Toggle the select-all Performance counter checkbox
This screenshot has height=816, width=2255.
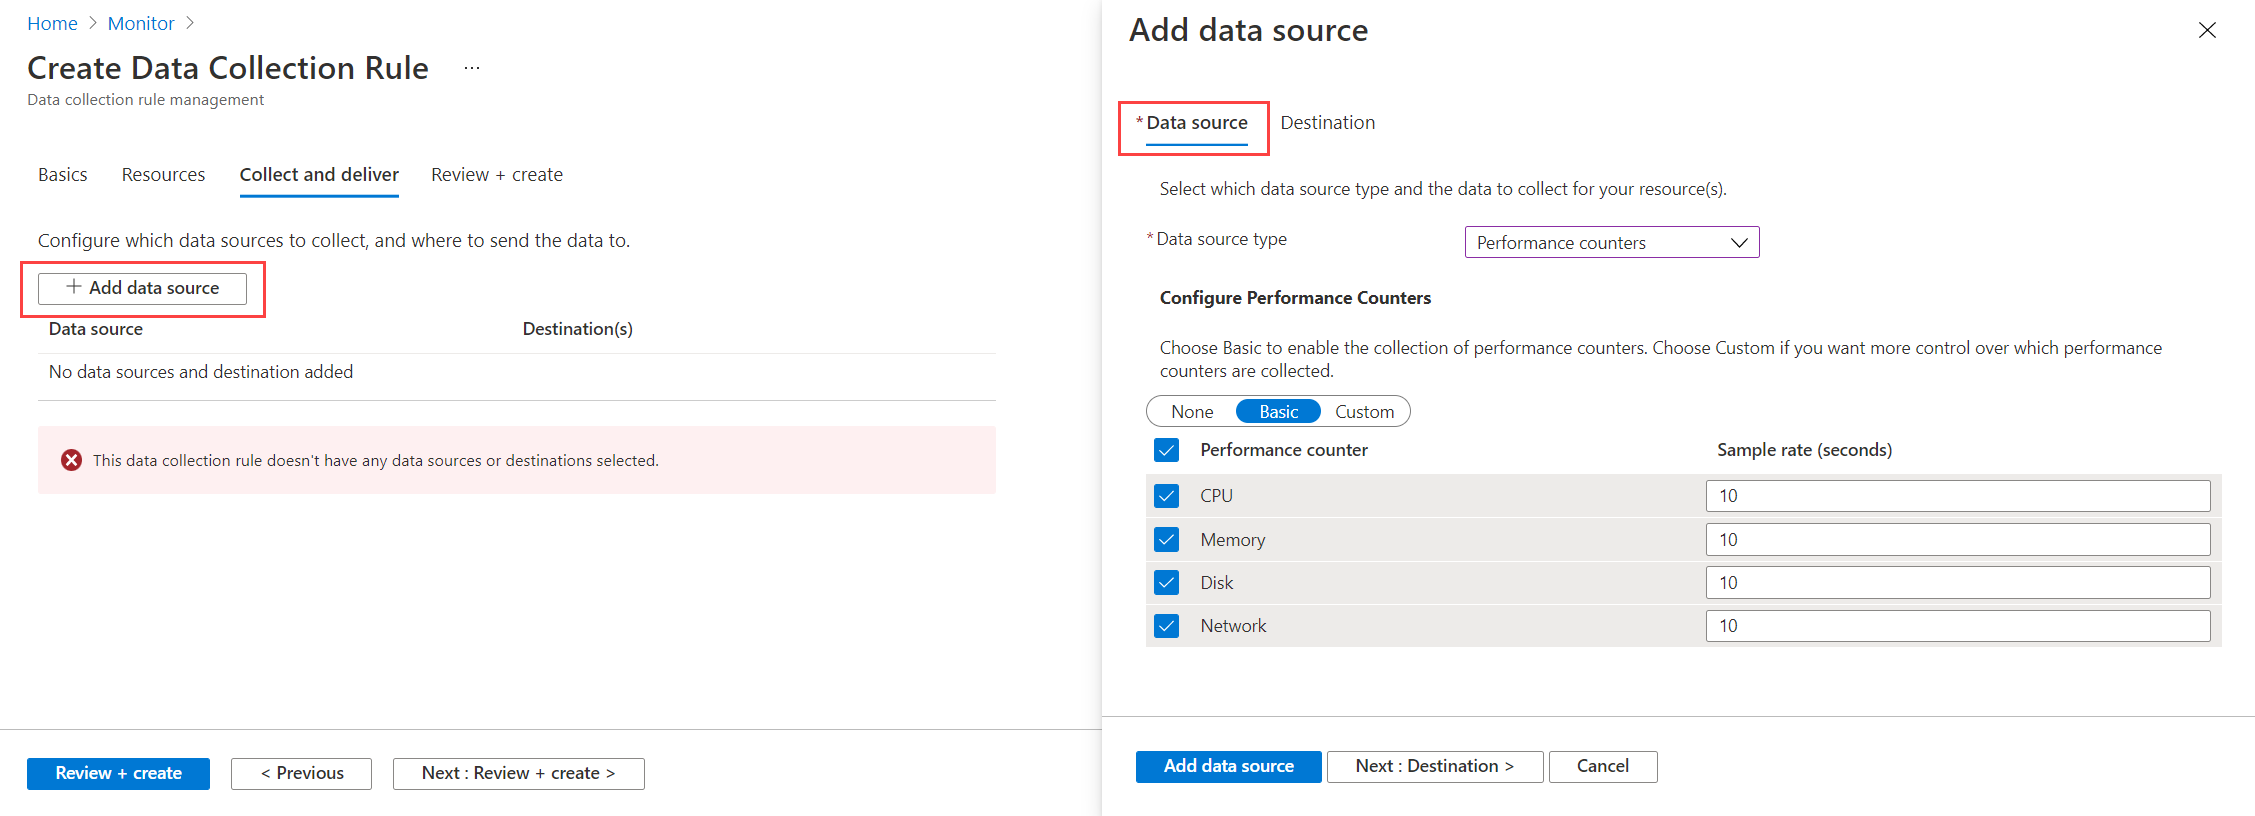pyautogui.click(x=1166, y=450)
